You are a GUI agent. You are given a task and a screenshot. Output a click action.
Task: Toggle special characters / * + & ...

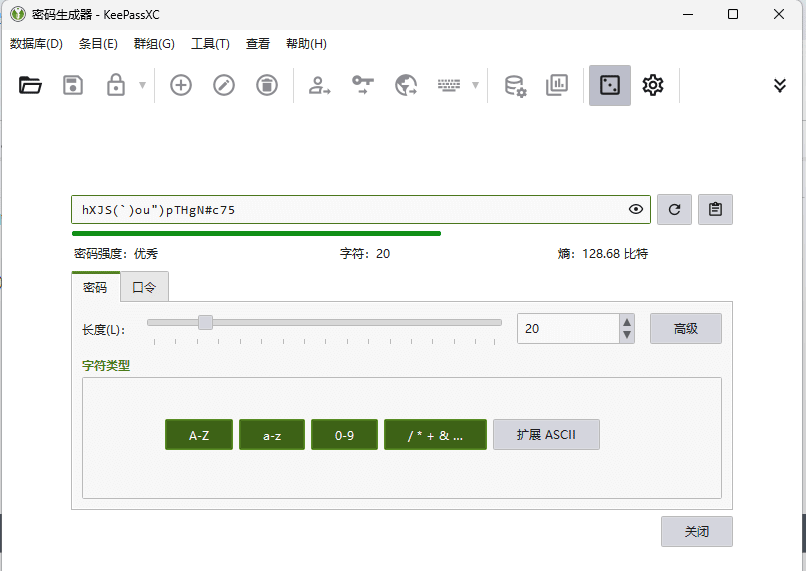[435, 435]
